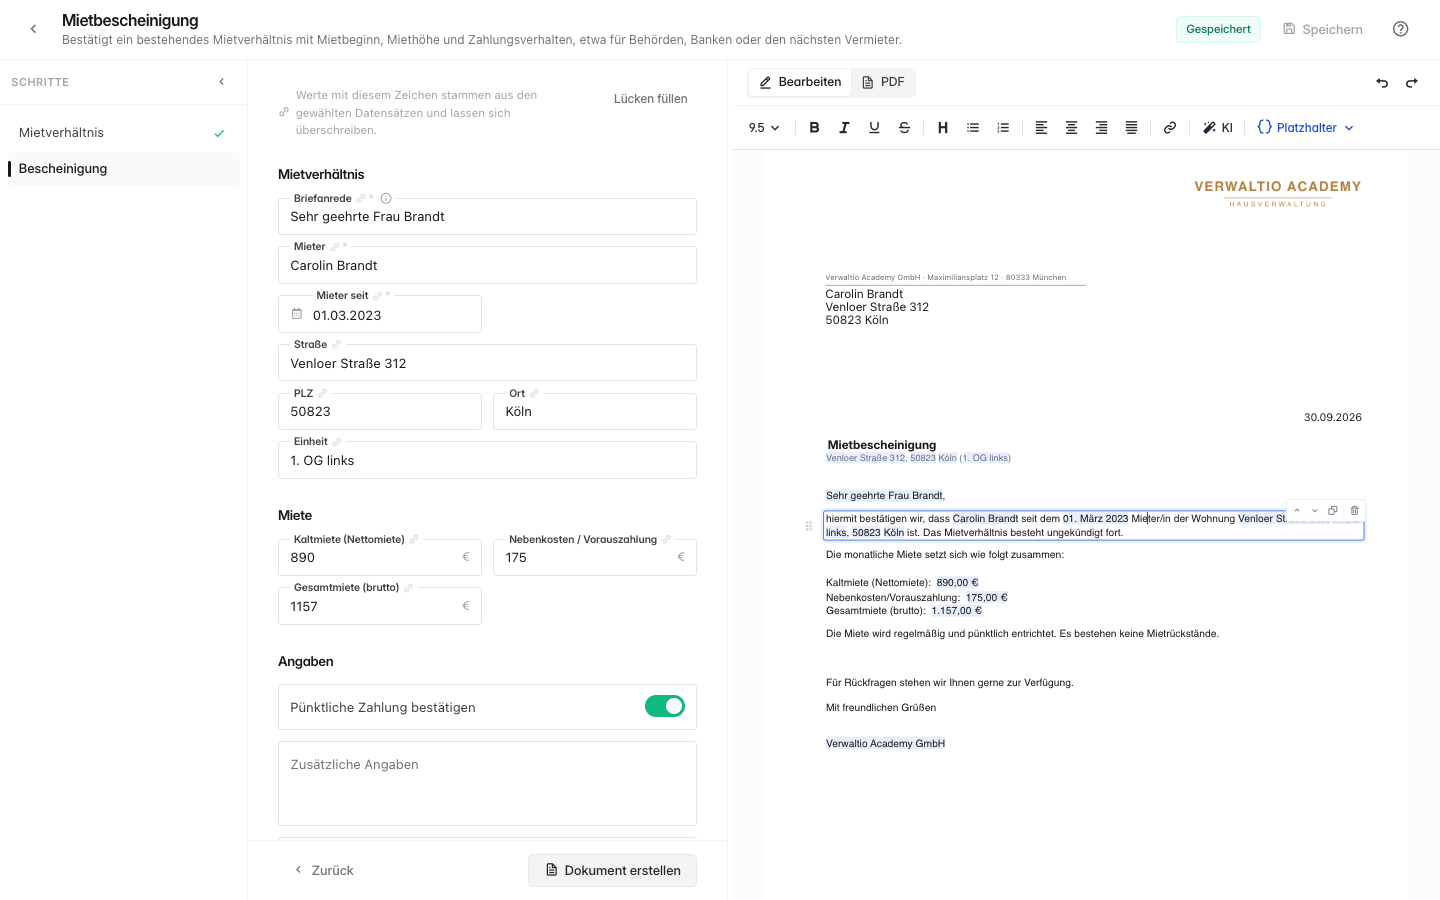Click the Dokument erstellen button

coord(612,870)
